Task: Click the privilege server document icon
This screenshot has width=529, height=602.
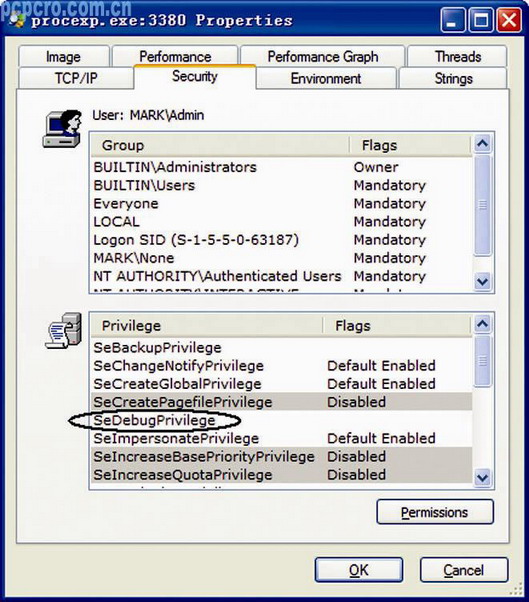Action: [x=63, y=331]
